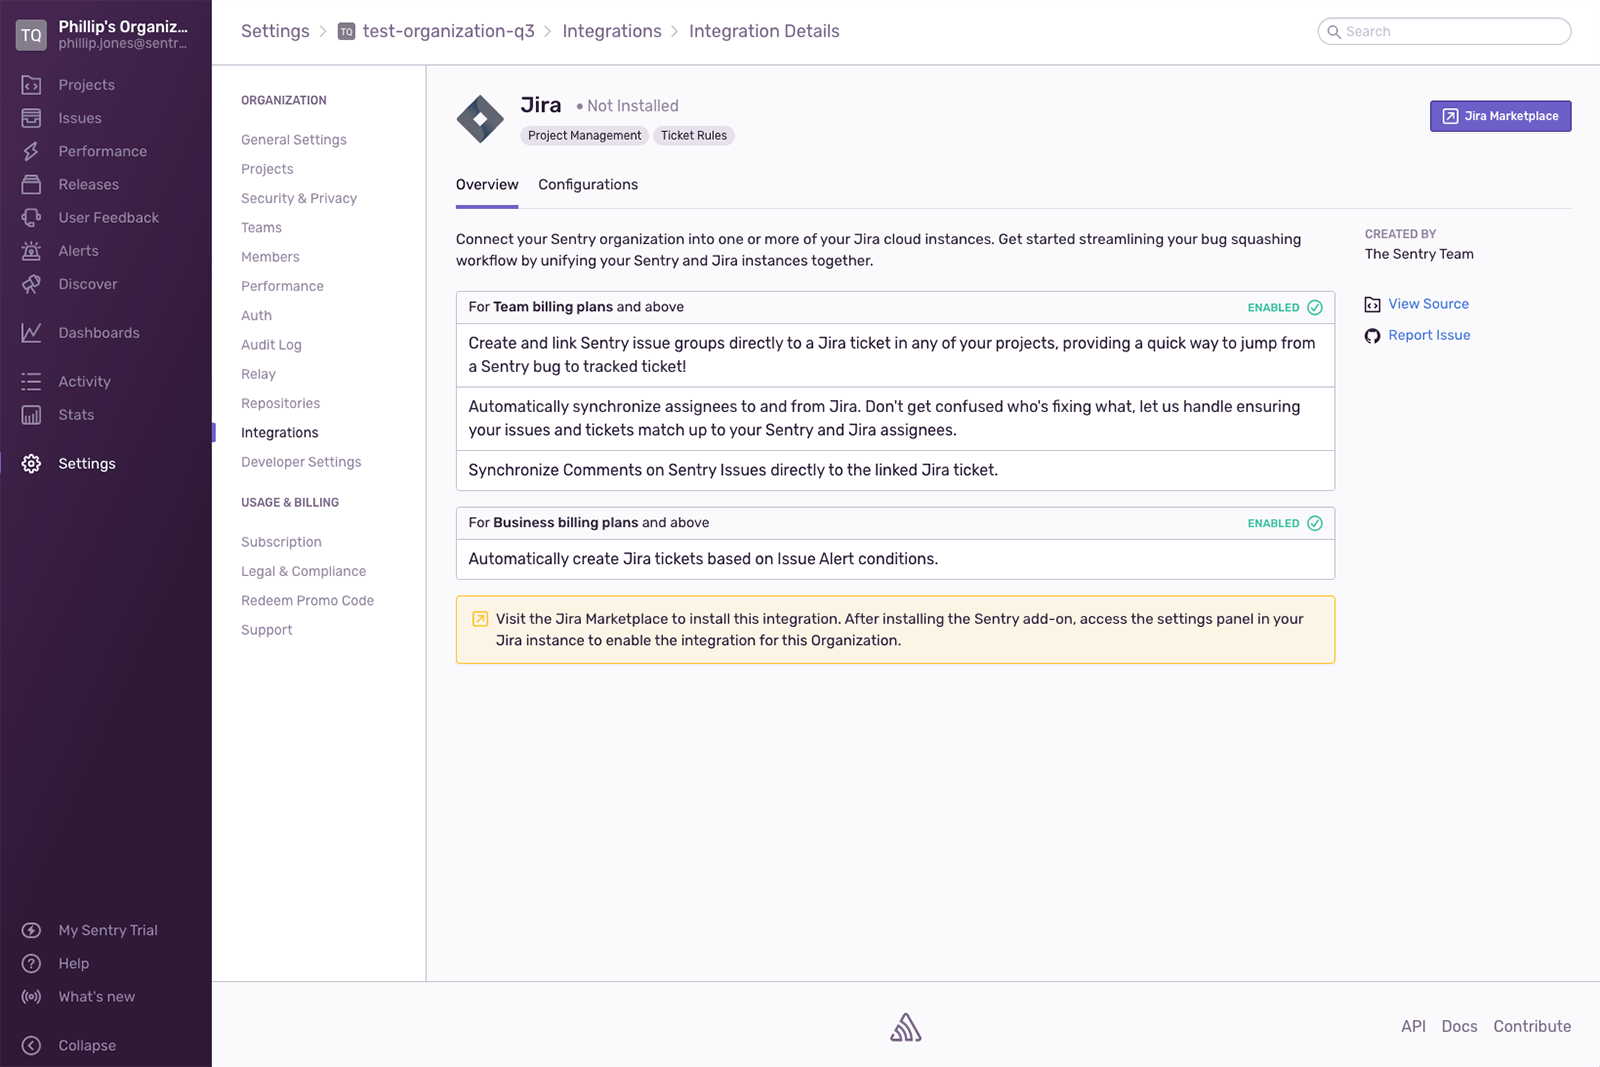The width and height of the screenshot is (1600, 1067).
Task: Click the Releases icon in the sidebar
Action: (30, 184)
